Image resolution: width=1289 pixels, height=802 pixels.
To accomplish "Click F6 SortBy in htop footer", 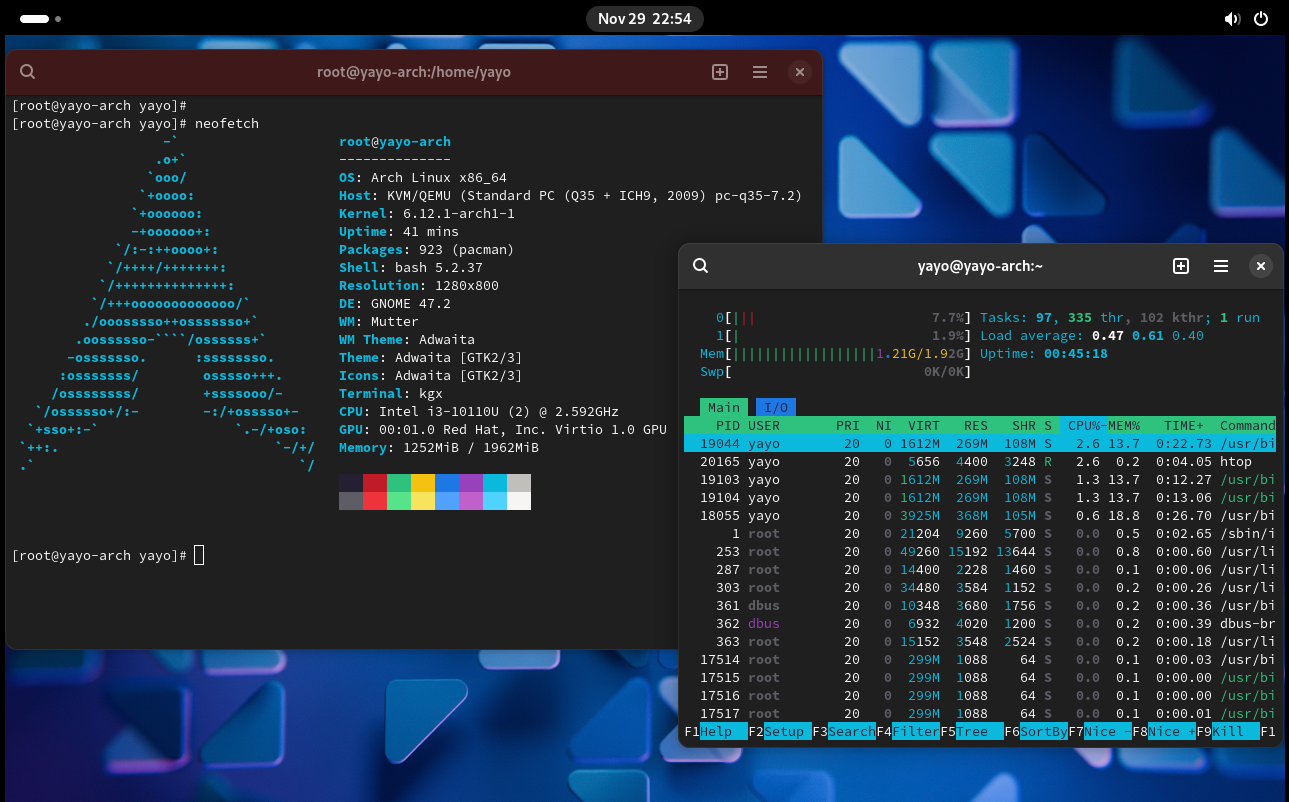I will click(1036, 732).
